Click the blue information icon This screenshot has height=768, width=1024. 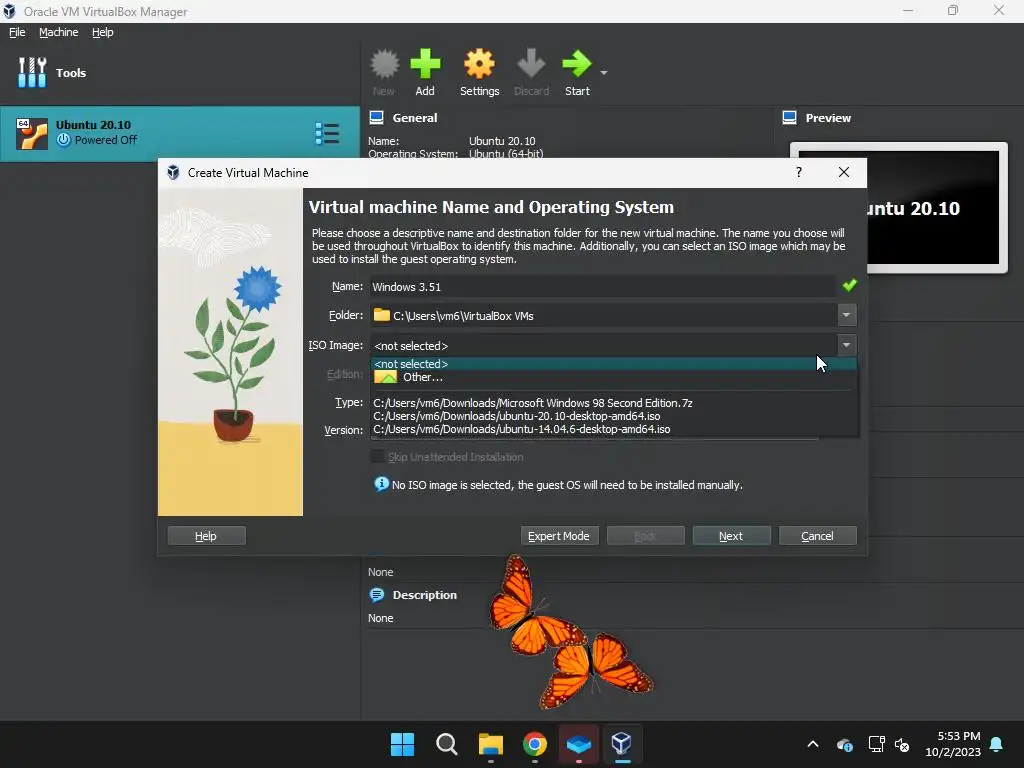(x=381, y=484)
